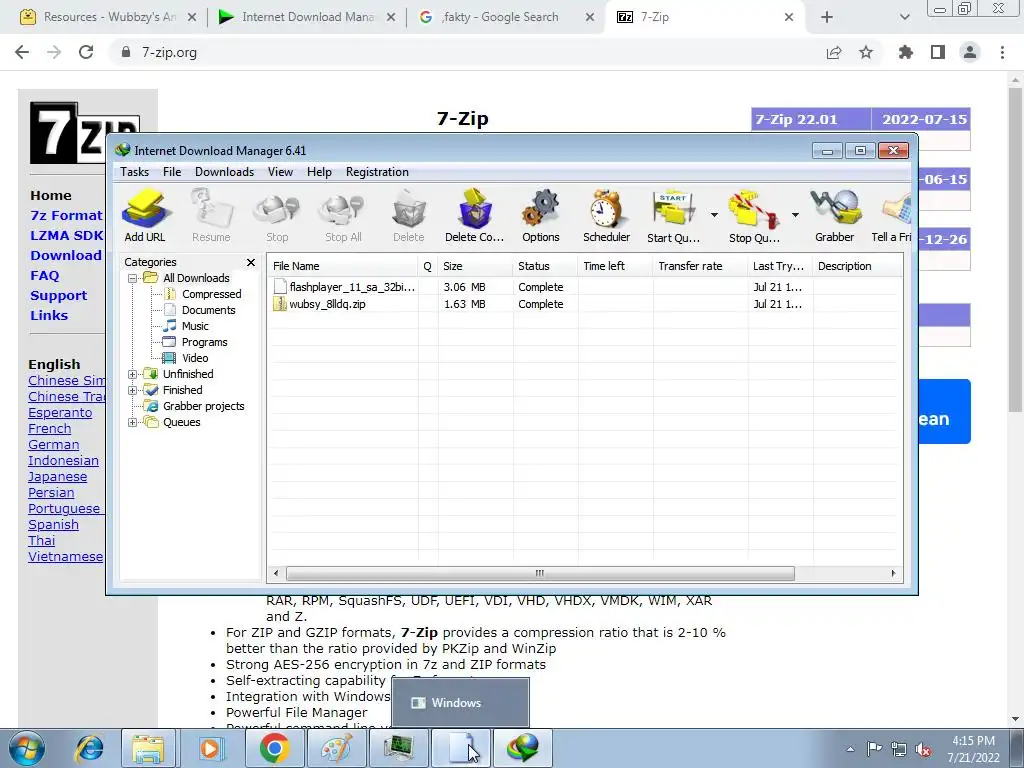Select the flashplayer_11_sa_32bit download row
The height and width of the screenshot is (768, 1024).
point(584,287)
